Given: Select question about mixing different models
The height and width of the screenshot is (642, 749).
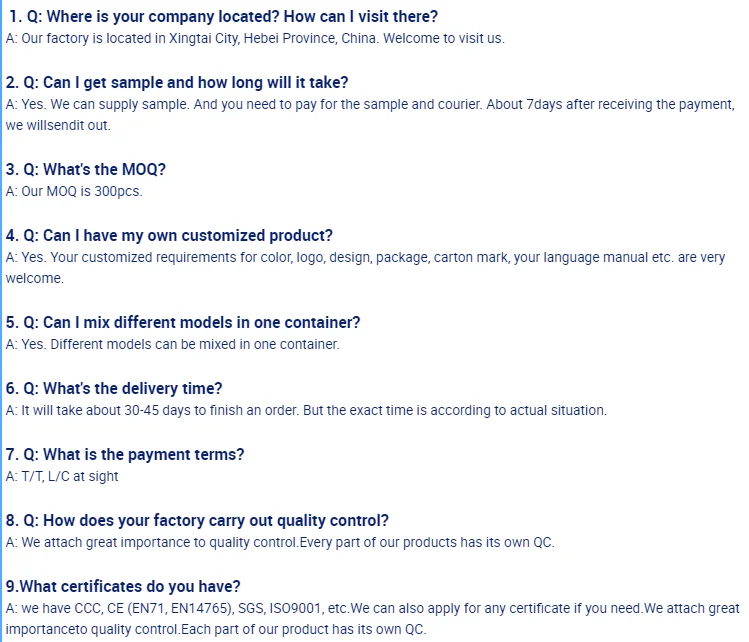Looking at the screenshot, I should click(183, 323).
